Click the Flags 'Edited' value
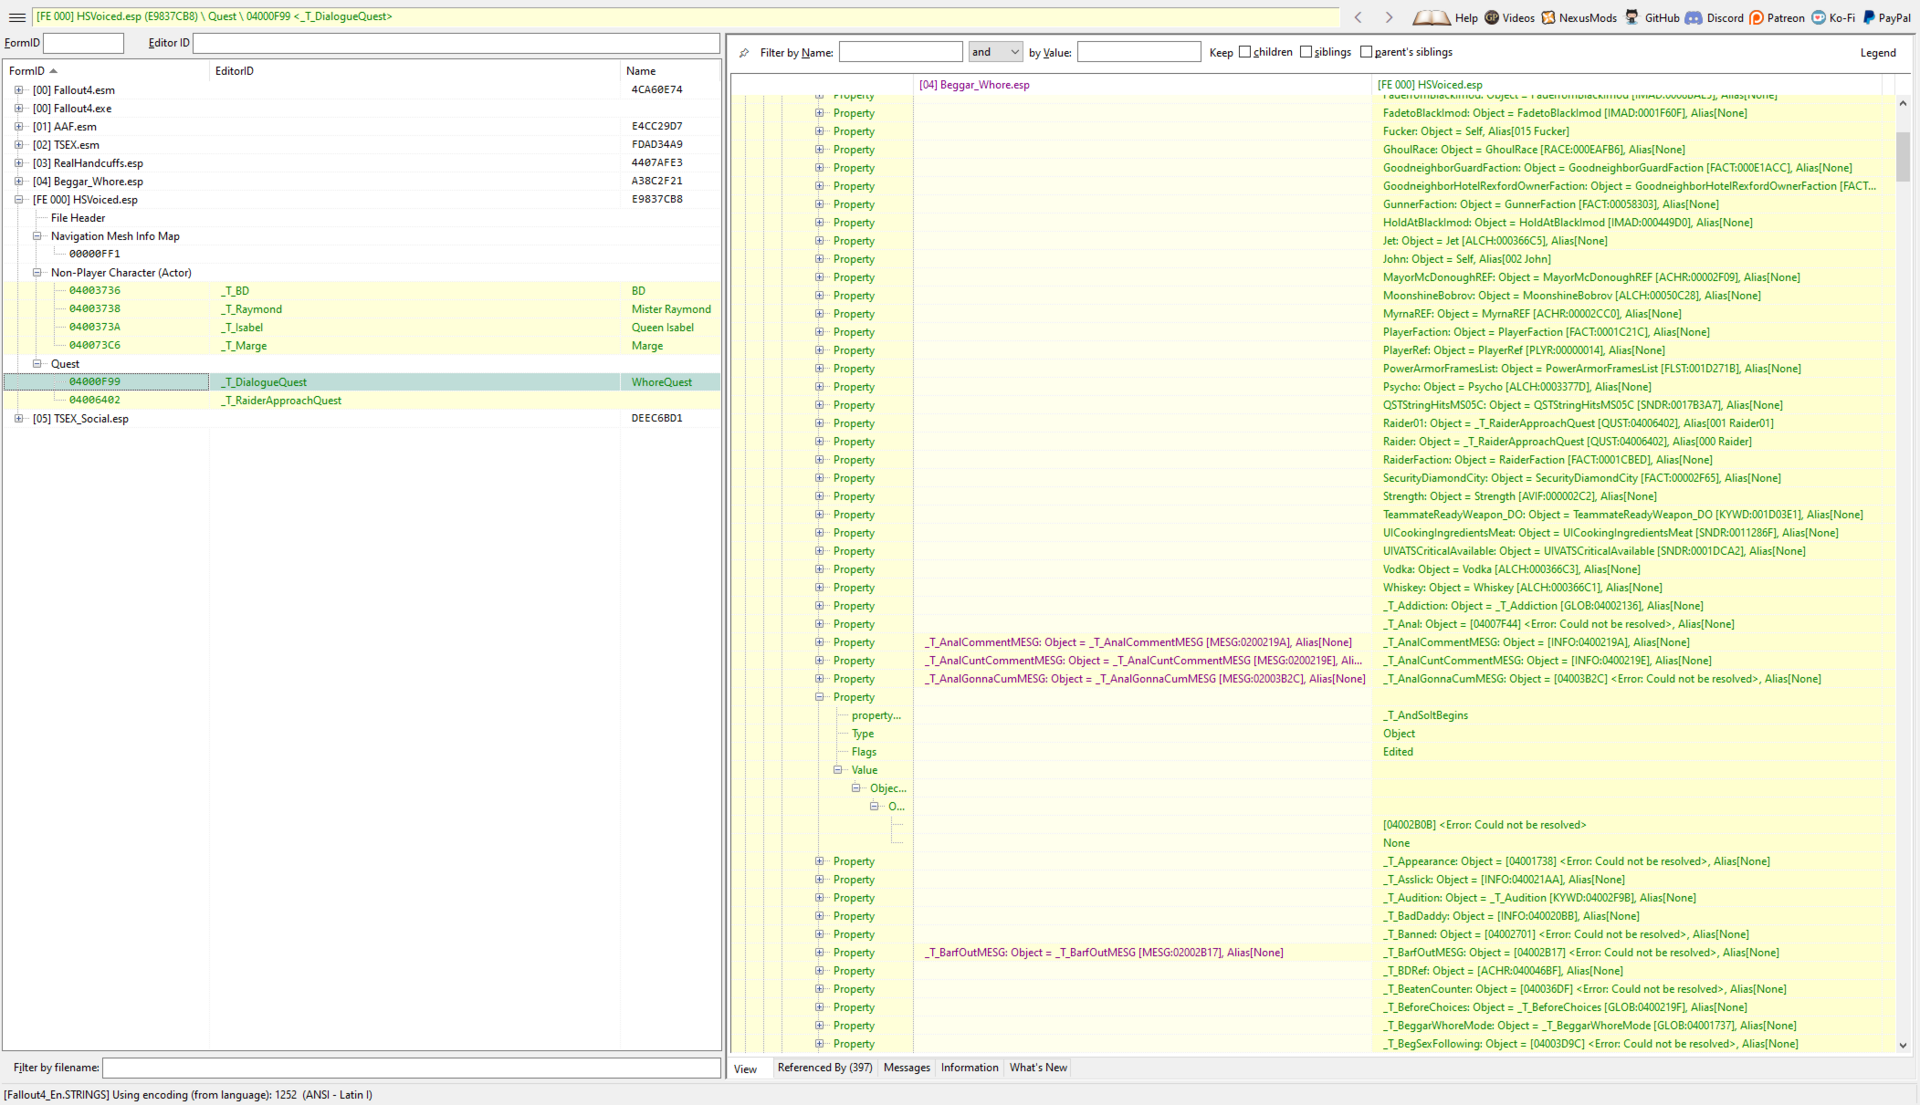The height and width of the screenshot is (1105, 1920). [1398, 752]
